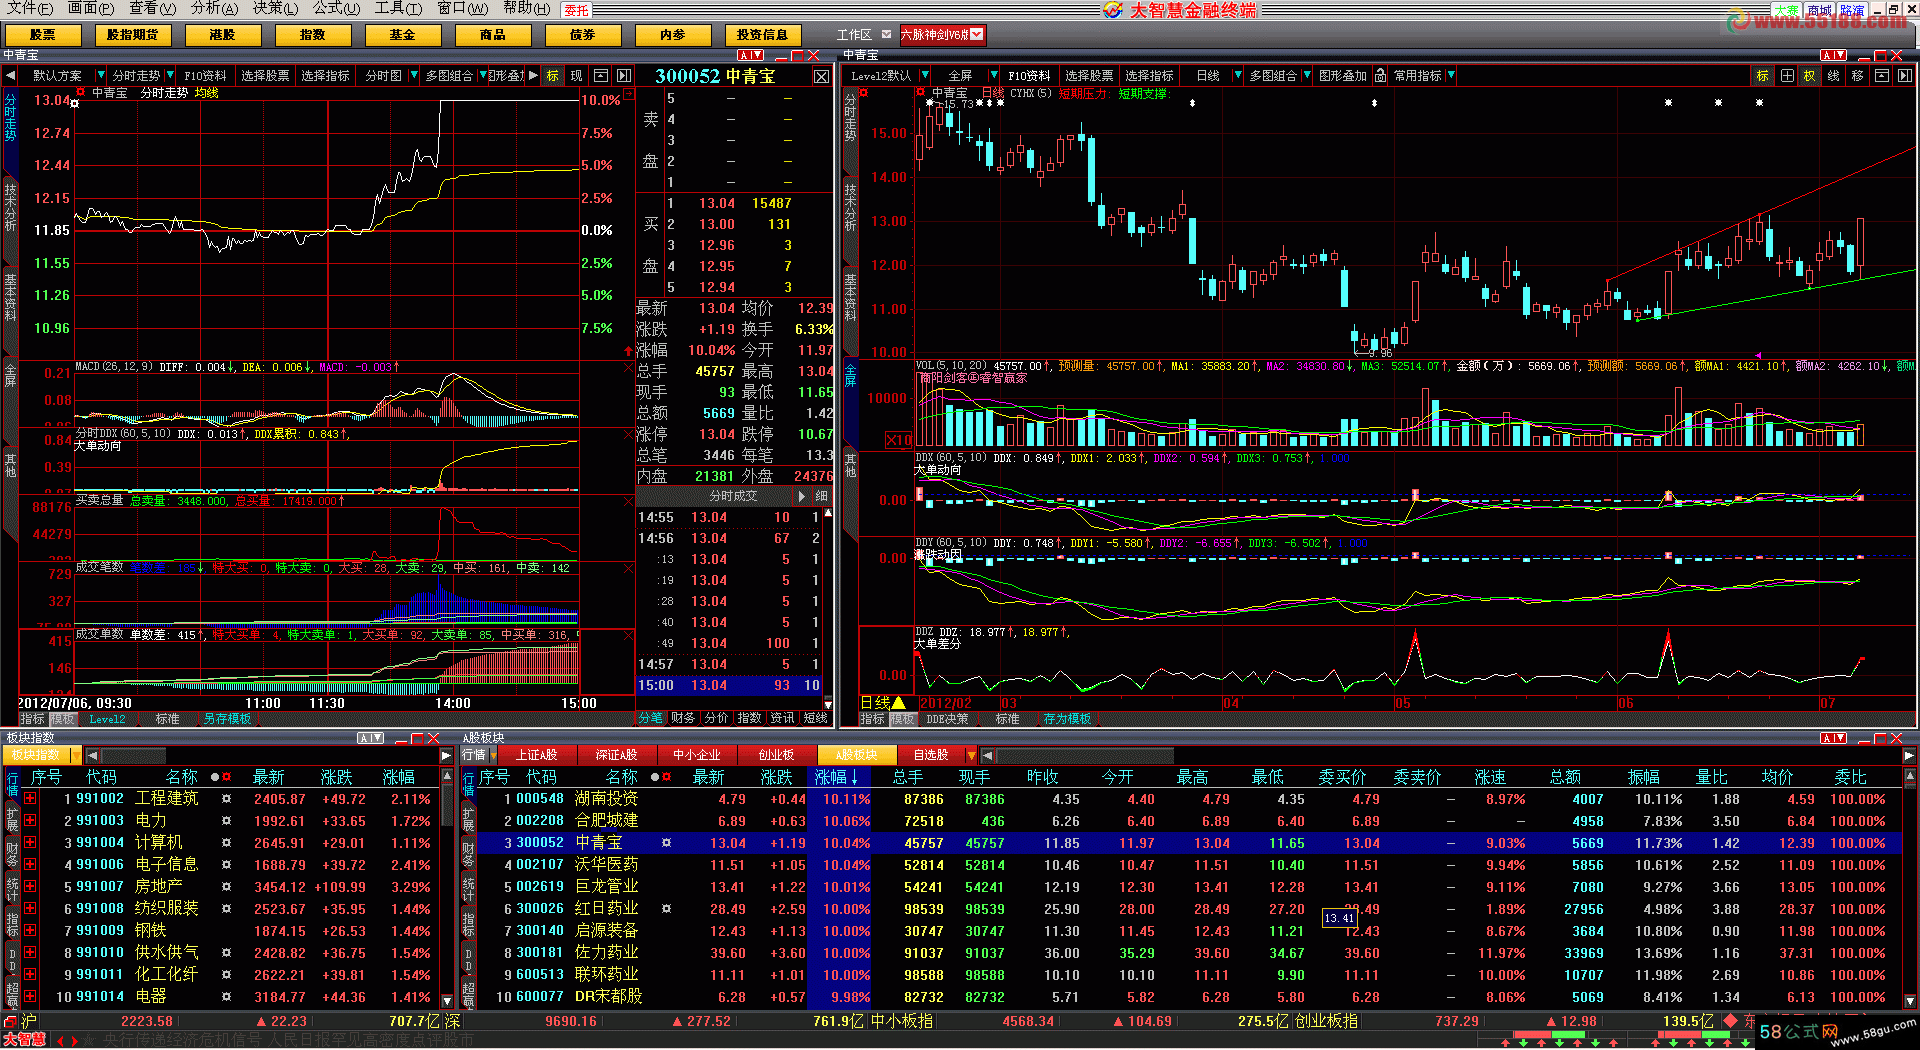Click the side panel toggle icon in right toolbar

click(x=1905, y=76)
